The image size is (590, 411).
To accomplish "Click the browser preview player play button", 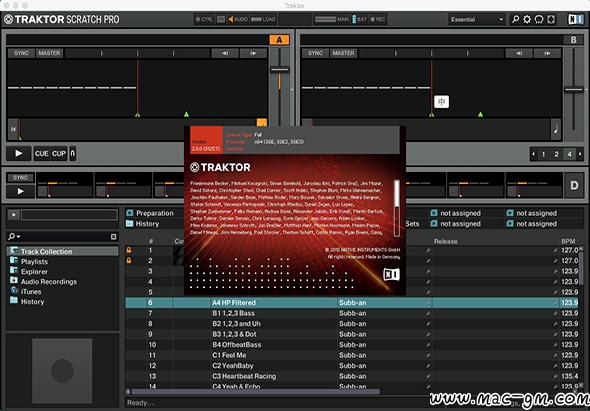I will [14, 215].
